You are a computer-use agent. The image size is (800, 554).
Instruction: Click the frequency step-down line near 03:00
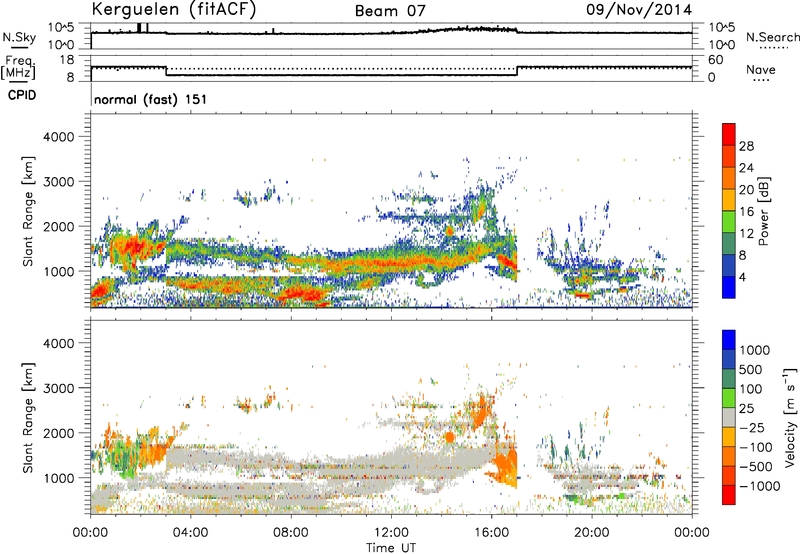[x=166, y=71]
